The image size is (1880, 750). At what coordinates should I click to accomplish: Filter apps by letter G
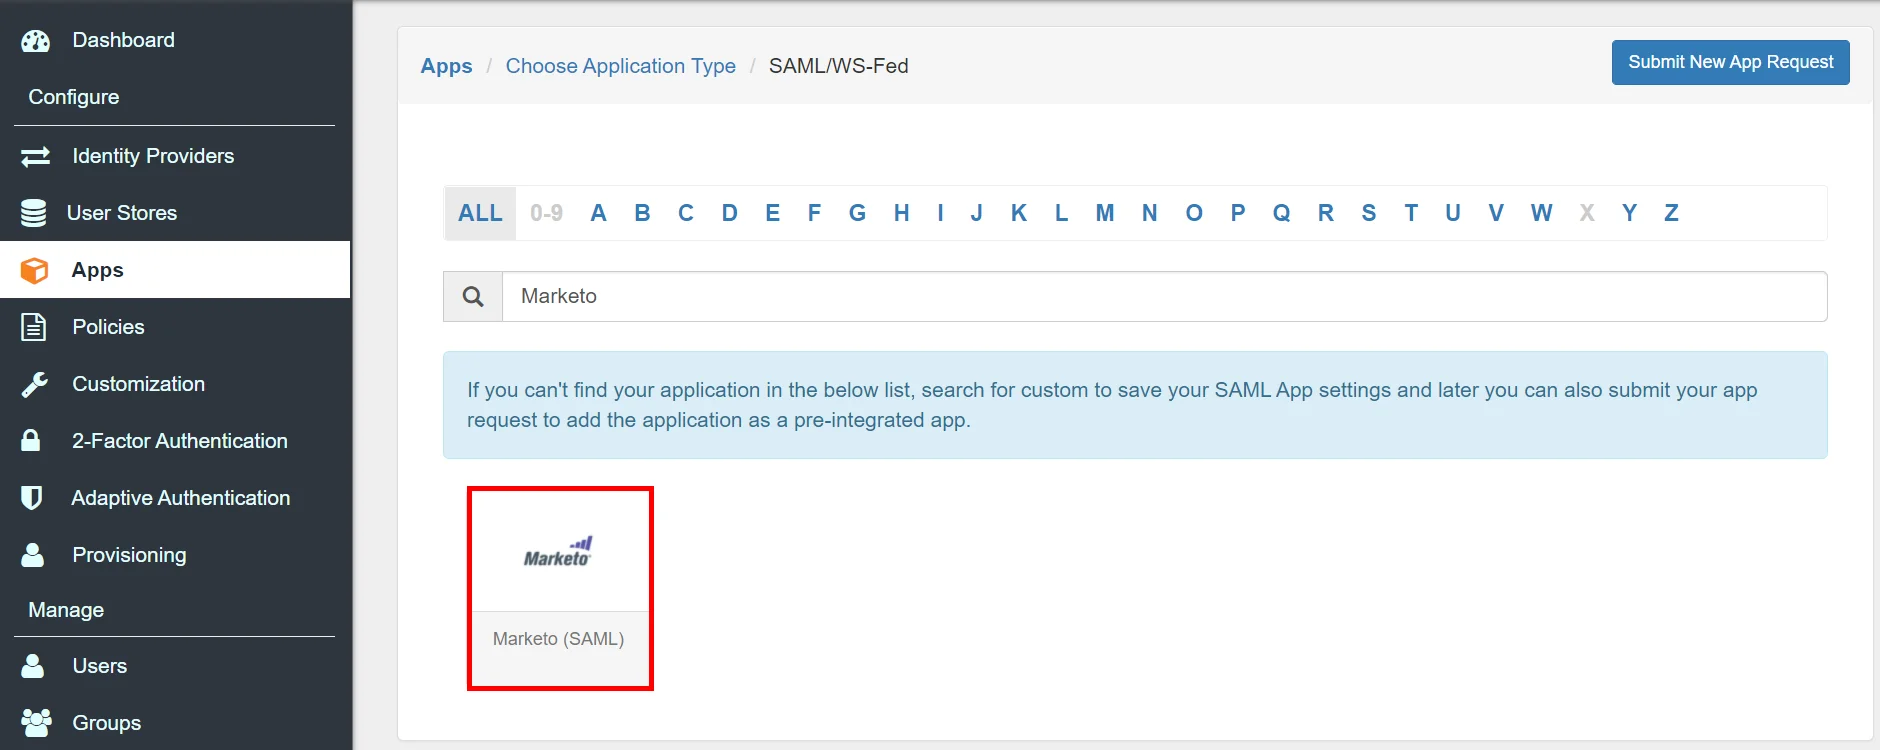pyautogui.click(x=857, y=213)
